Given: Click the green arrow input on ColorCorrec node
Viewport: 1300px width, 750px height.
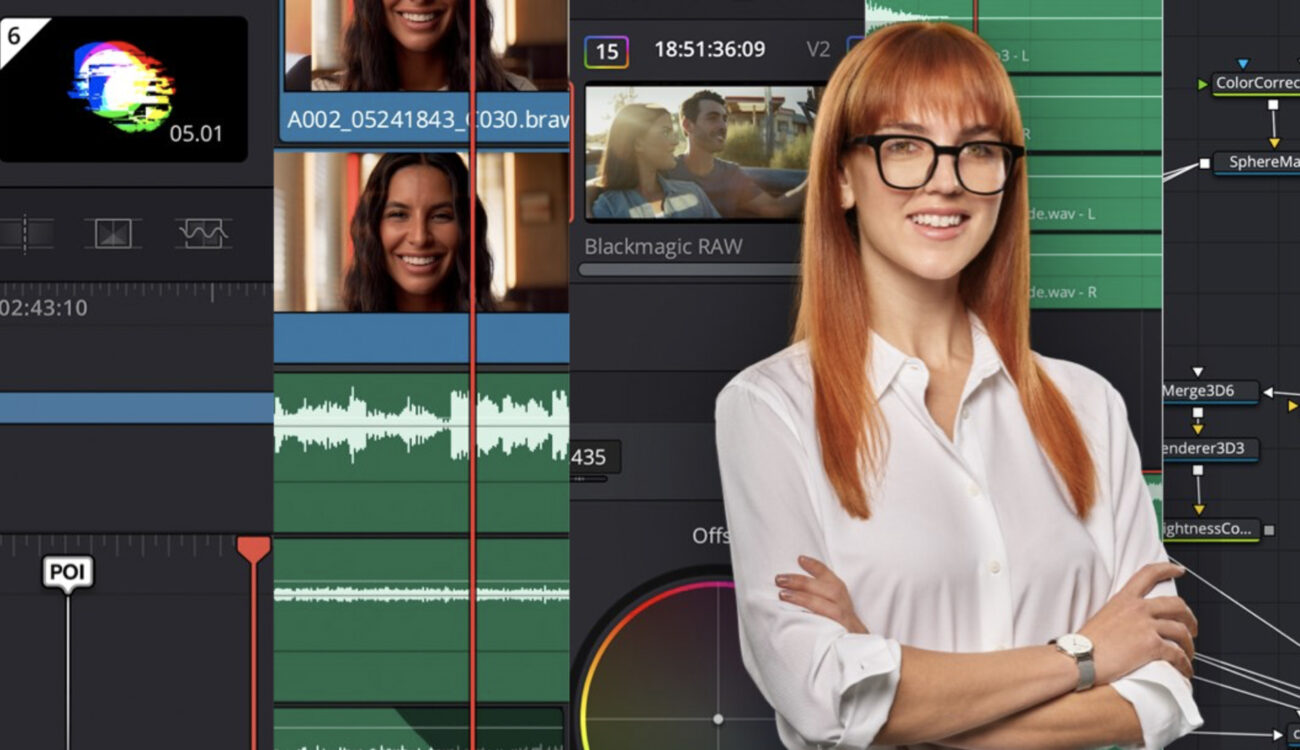Looking at the screenshot, I should coord(1203,85).
